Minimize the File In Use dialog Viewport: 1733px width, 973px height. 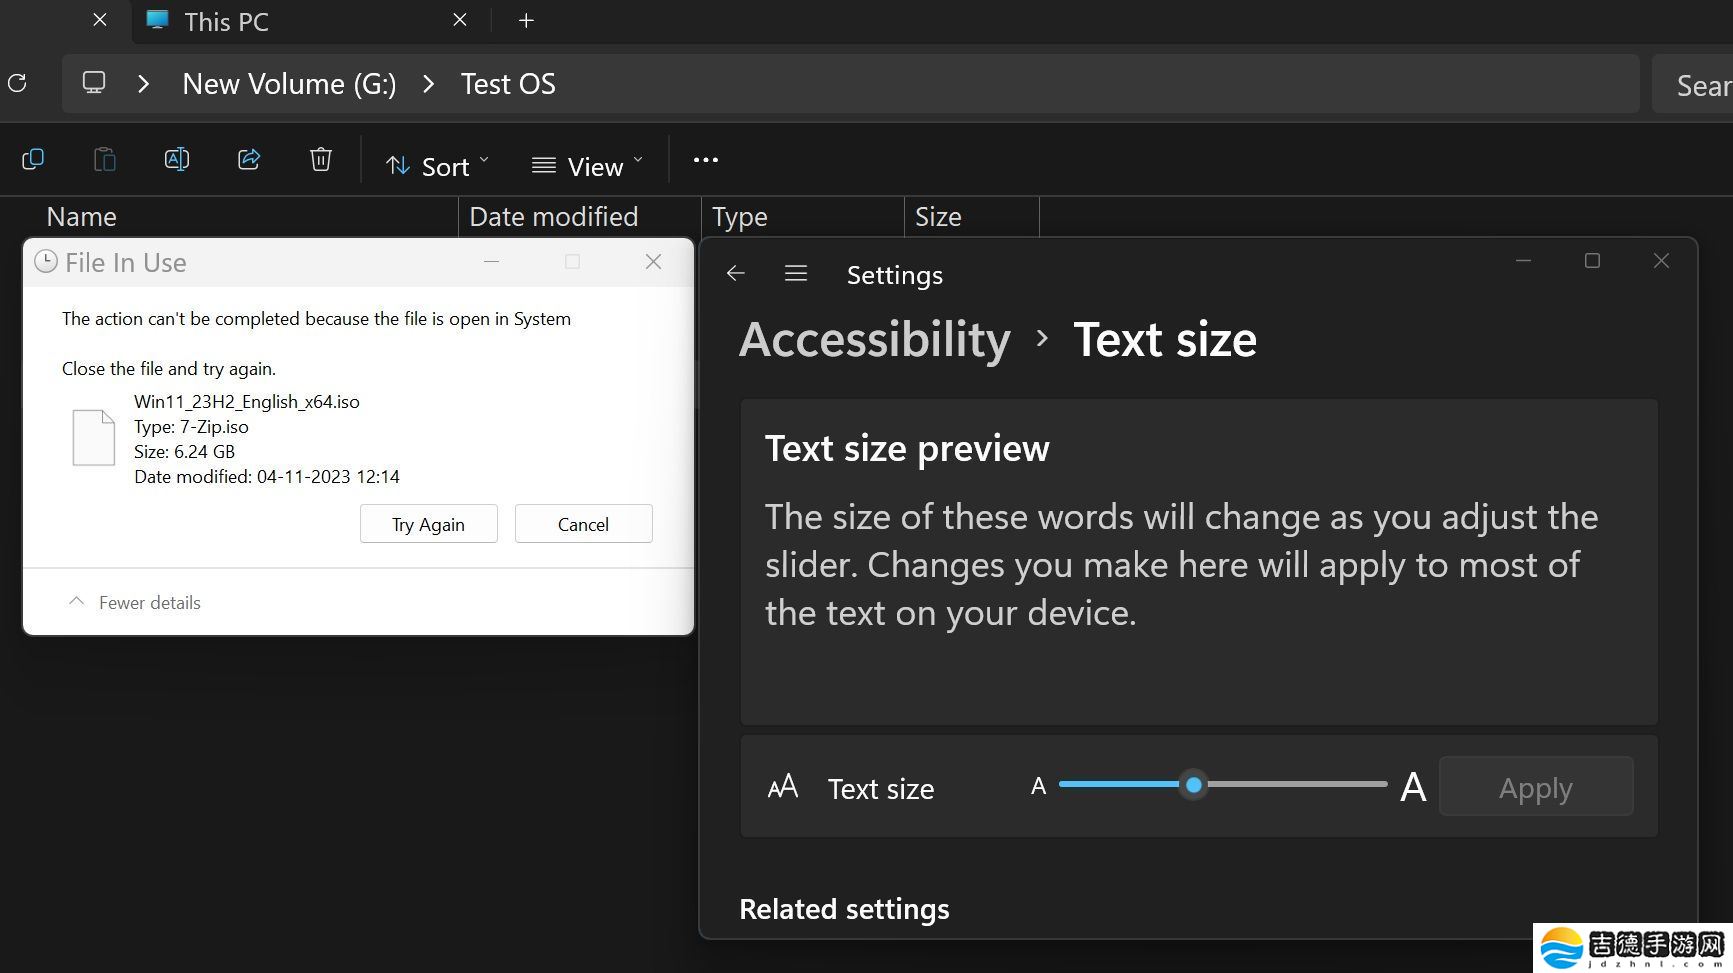pyautogui.click(x=491, y=262)
